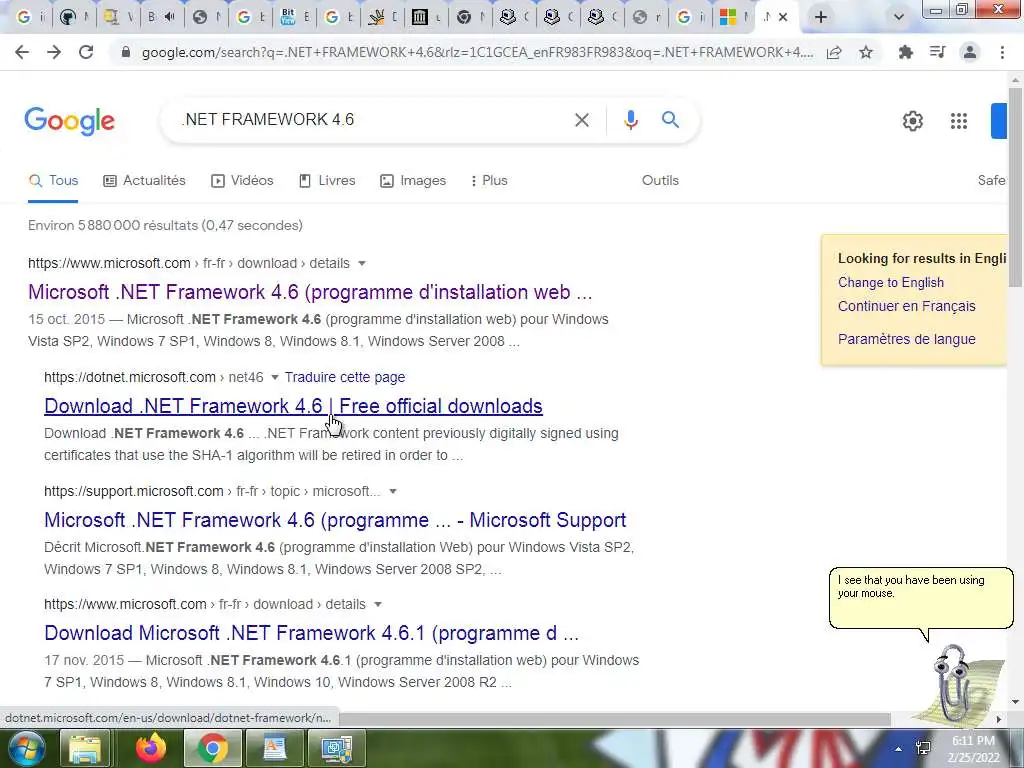Reload the current Google search page
The height and width of the screenshot is (768, 1024).
86,52
